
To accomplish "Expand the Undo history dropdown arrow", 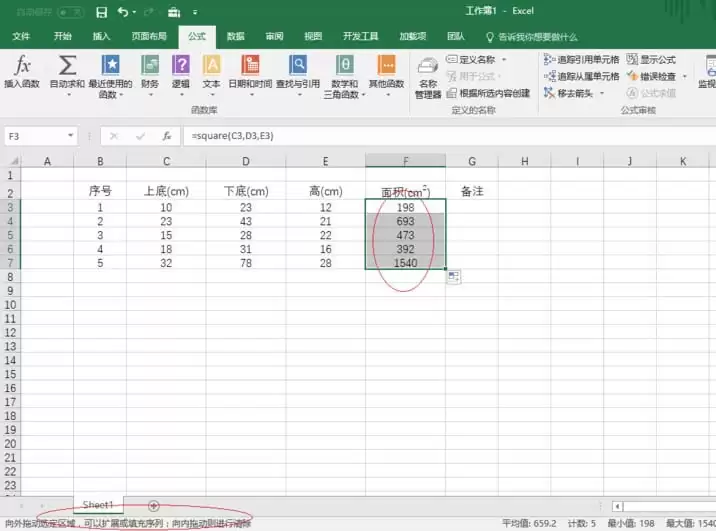I will (x=134, y=12).
